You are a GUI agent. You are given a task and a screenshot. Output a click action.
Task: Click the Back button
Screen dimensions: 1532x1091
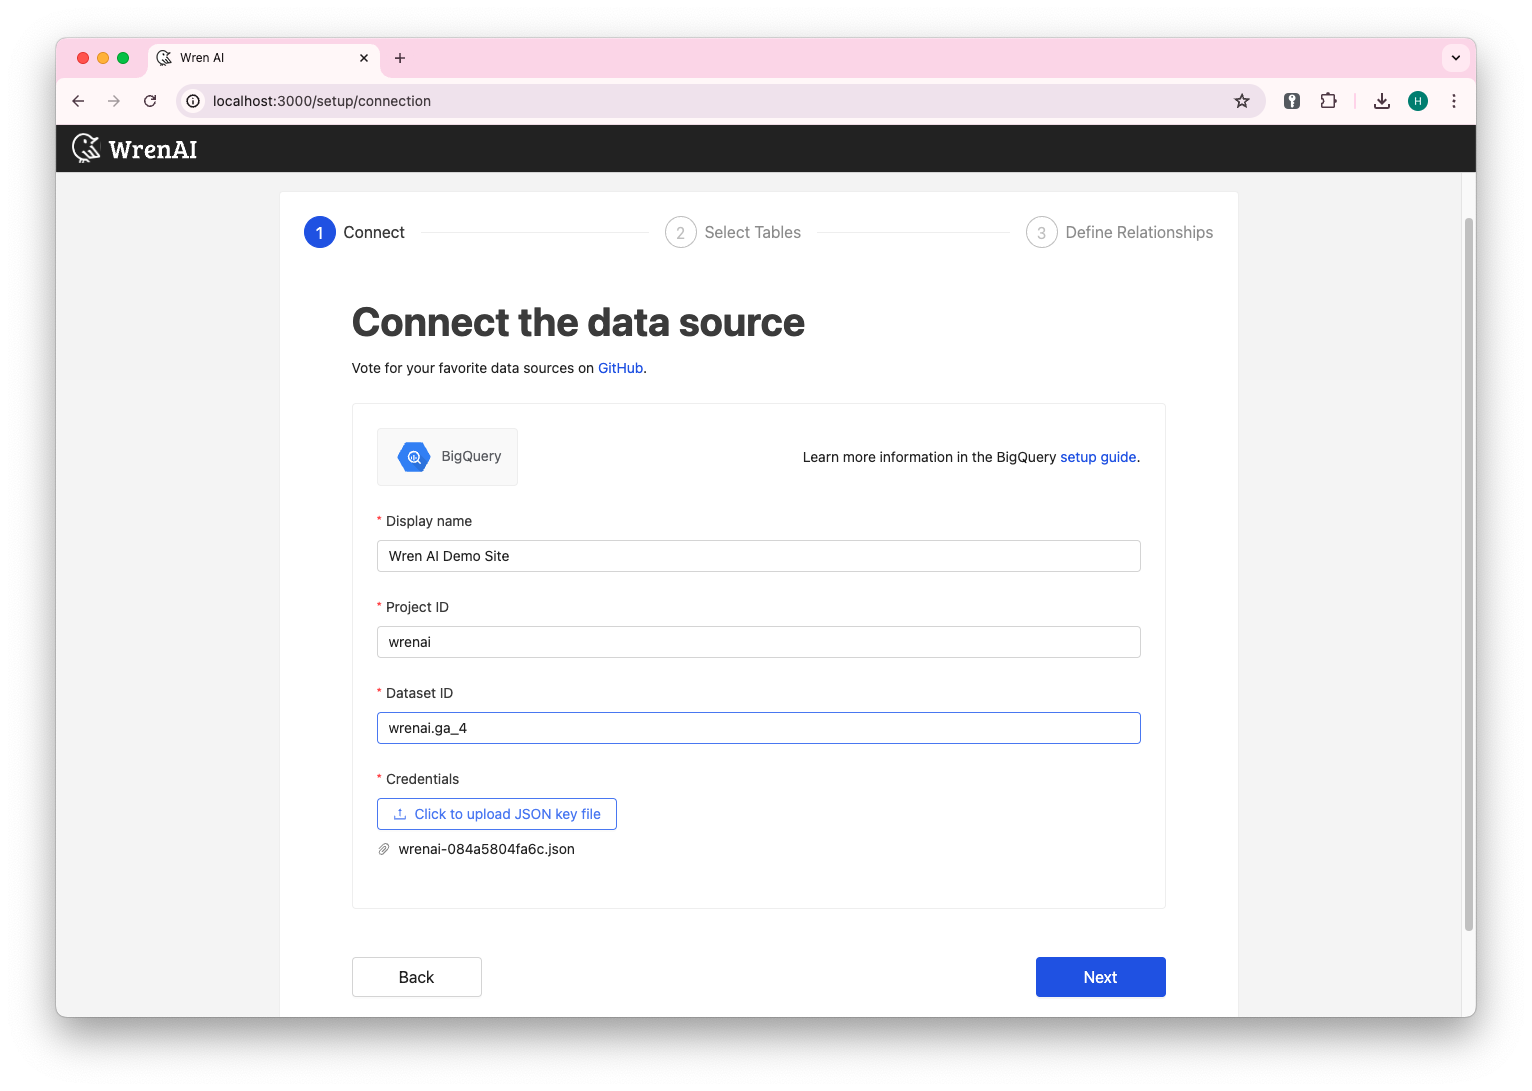click(417, 977)
